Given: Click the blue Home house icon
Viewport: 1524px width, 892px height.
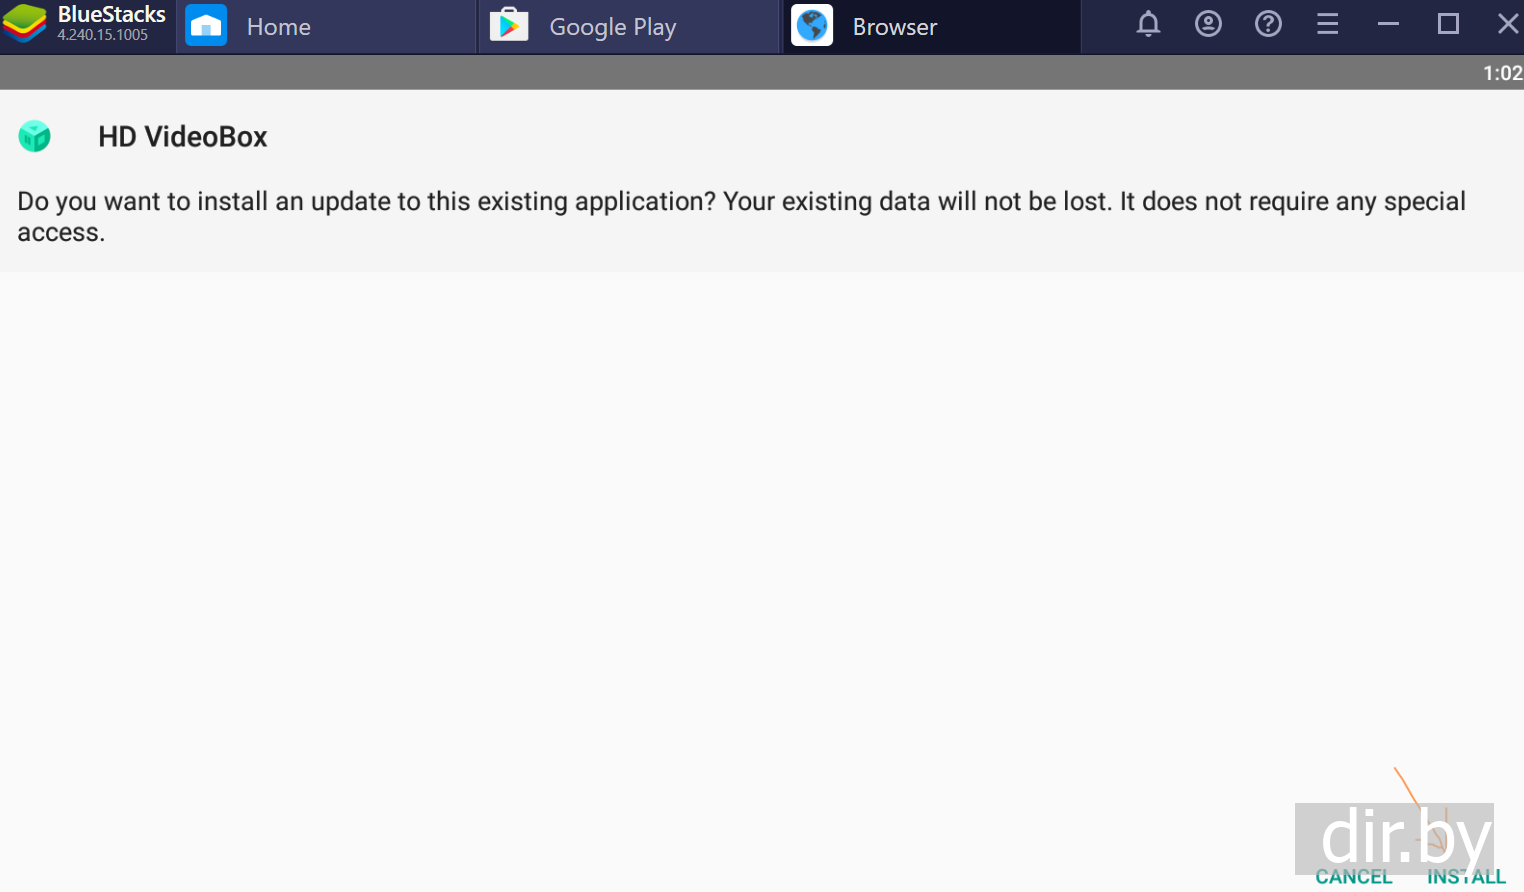Looking at the screenshot, I should pyautogui.click(x=206, y=26).
